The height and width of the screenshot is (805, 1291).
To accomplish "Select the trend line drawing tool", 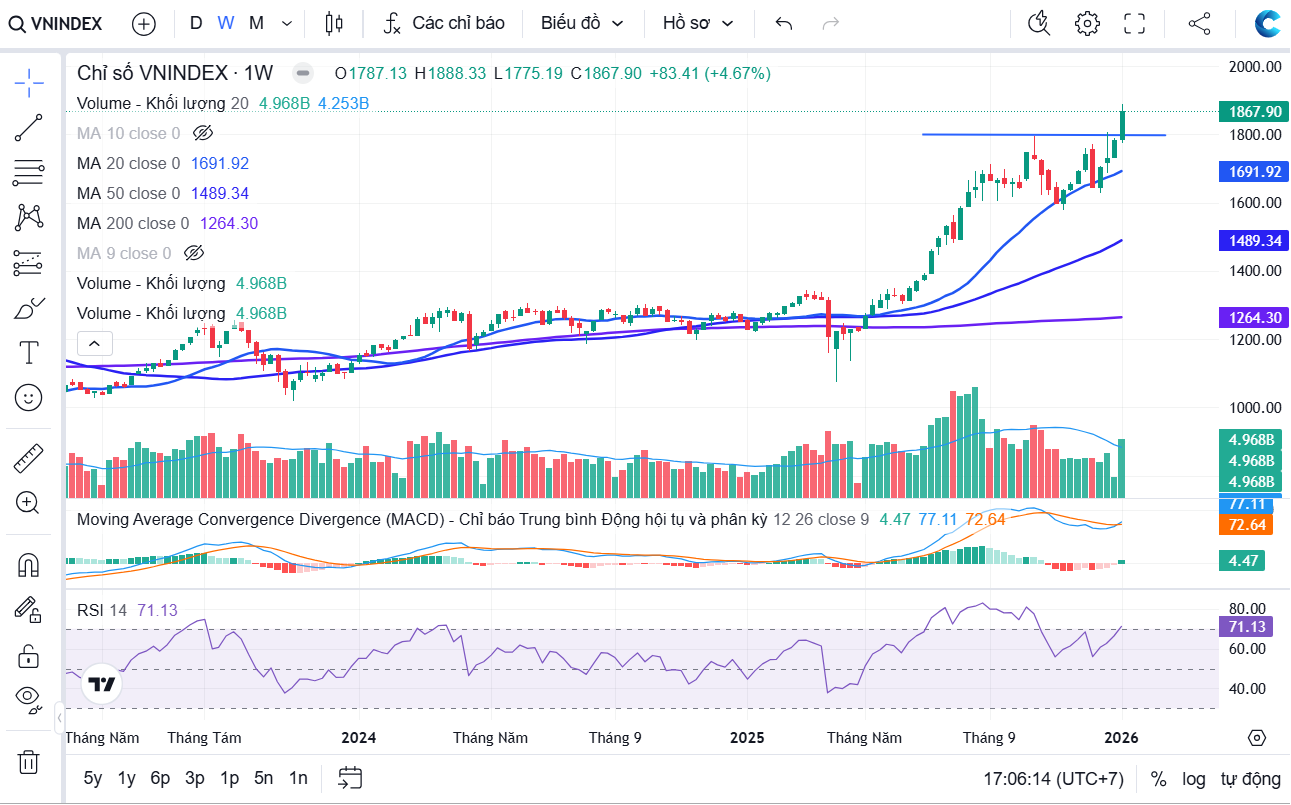I will click(x=29, y=128).
